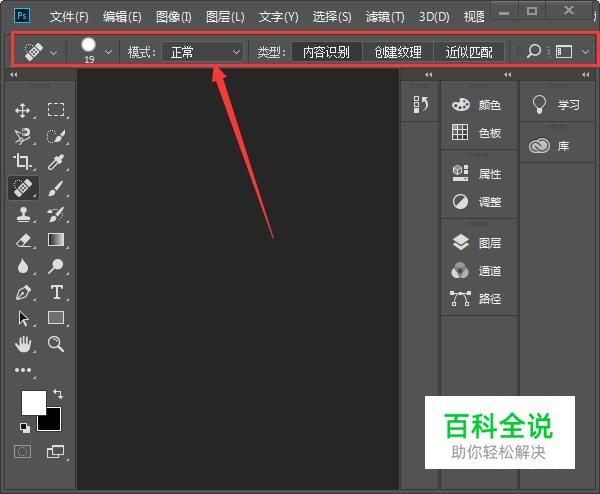Open the Edit Toolbar three-dots menu
Image resolution: width=600 pixels, height=494 pixels.
click(23, 370)
